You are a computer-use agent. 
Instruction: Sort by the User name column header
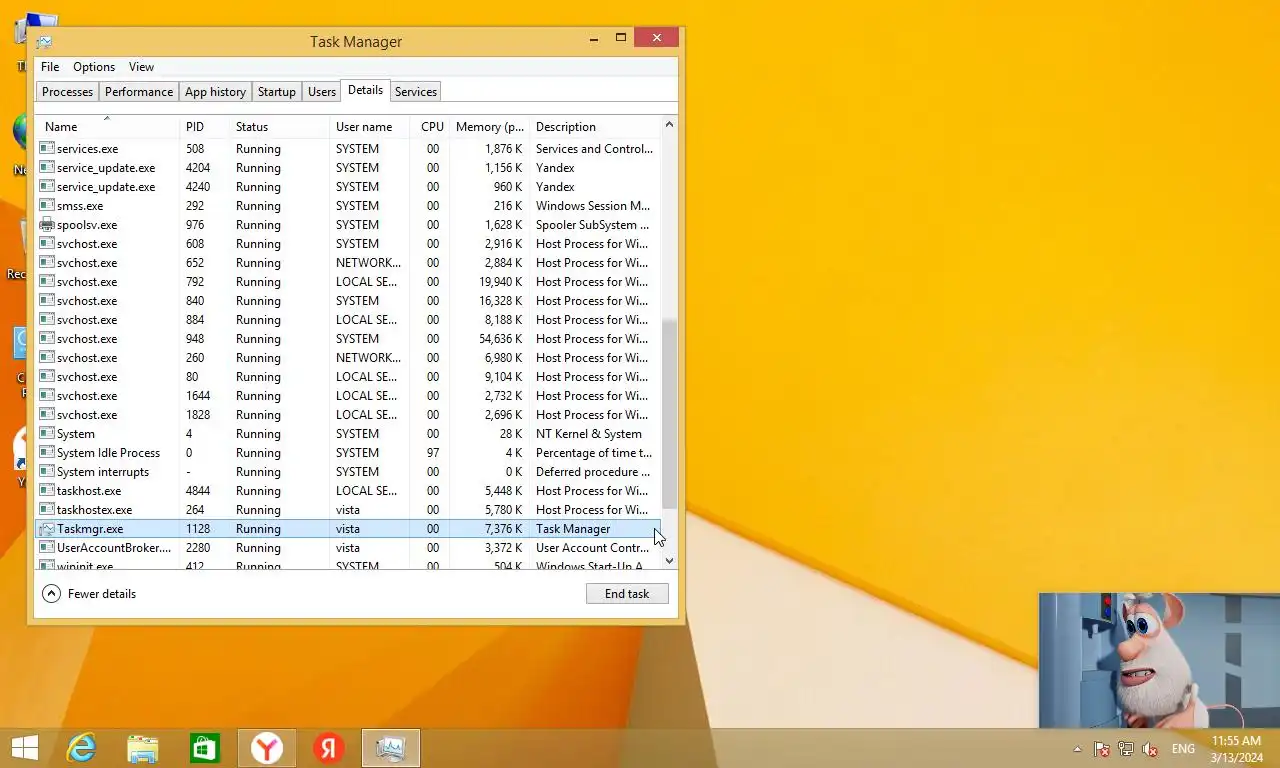[x=369, y=127]
